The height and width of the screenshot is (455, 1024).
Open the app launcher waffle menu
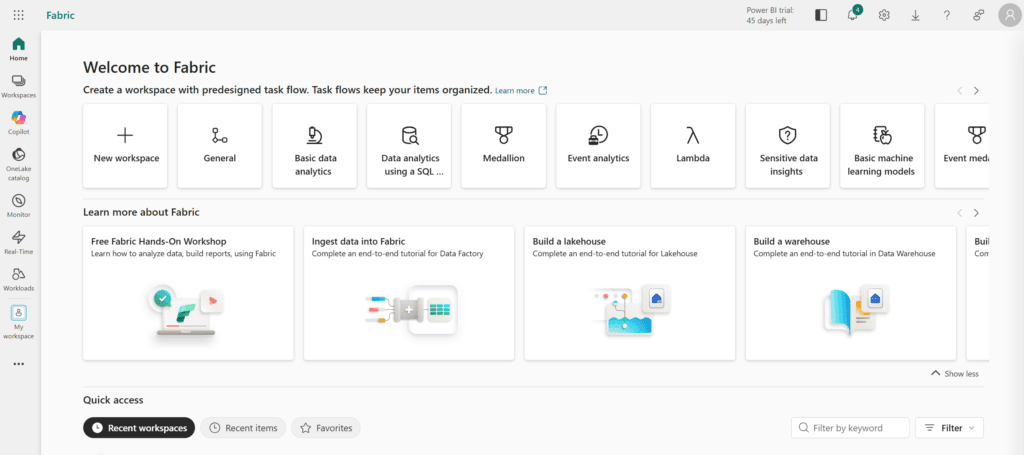pyautogui.click(x=19, y=15)
